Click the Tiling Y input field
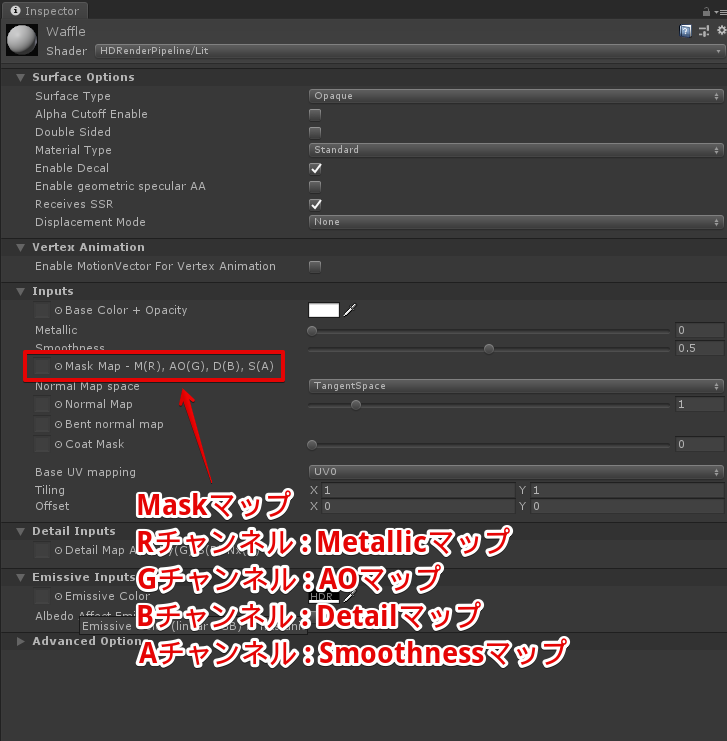727x741 pixels. pos(628,491)
